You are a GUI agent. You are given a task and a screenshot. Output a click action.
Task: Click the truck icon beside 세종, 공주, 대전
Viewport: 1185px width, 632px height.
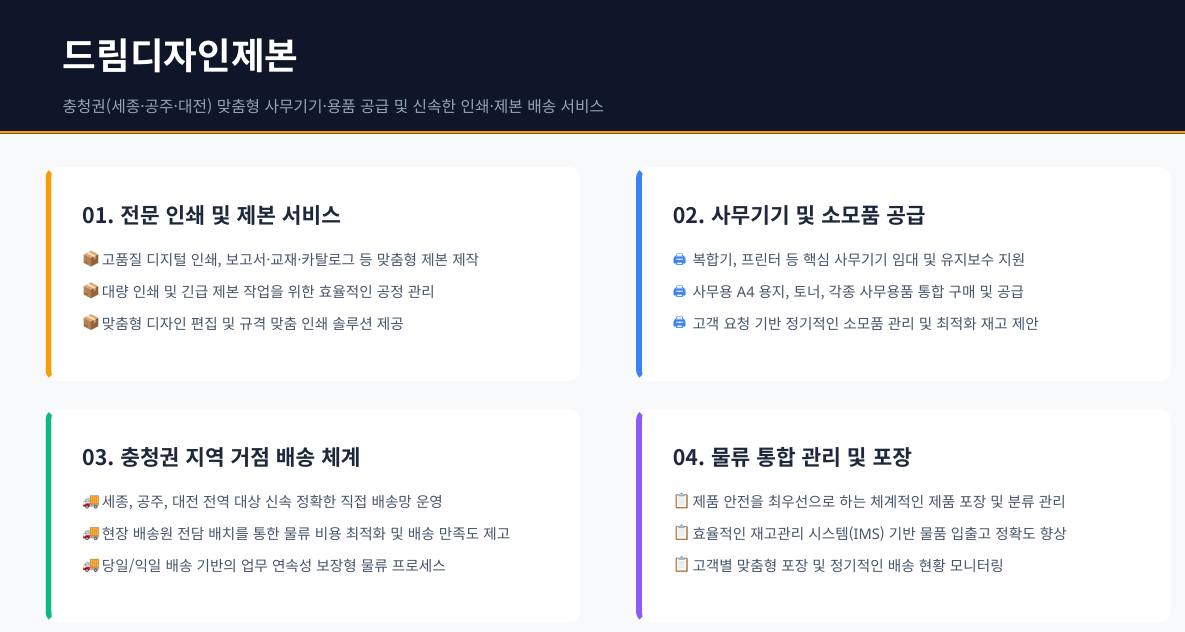coord(91,501)
